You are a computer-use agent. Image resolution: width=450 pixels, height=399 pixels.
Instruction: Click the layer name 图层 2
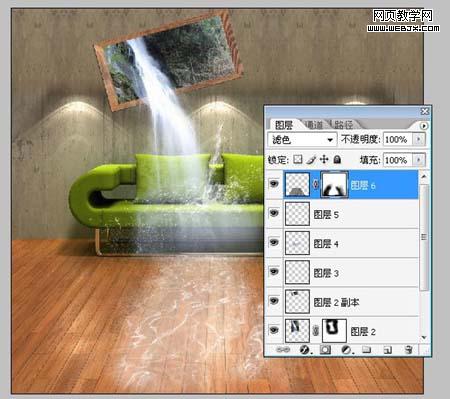click(x=363, y=331)
